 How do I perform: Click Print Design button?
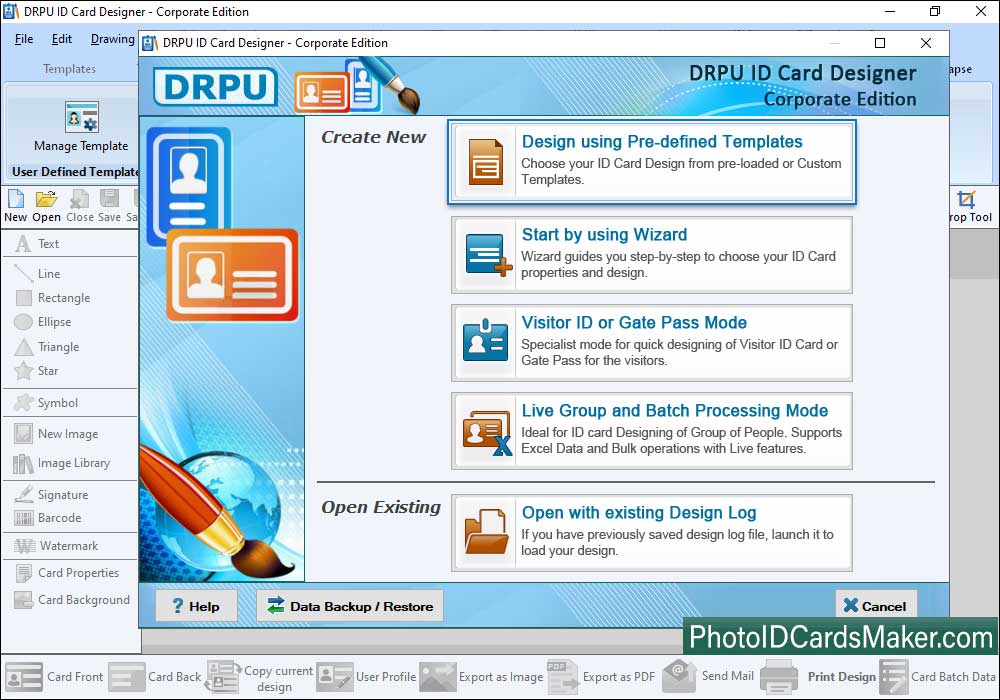pos(819,677)
